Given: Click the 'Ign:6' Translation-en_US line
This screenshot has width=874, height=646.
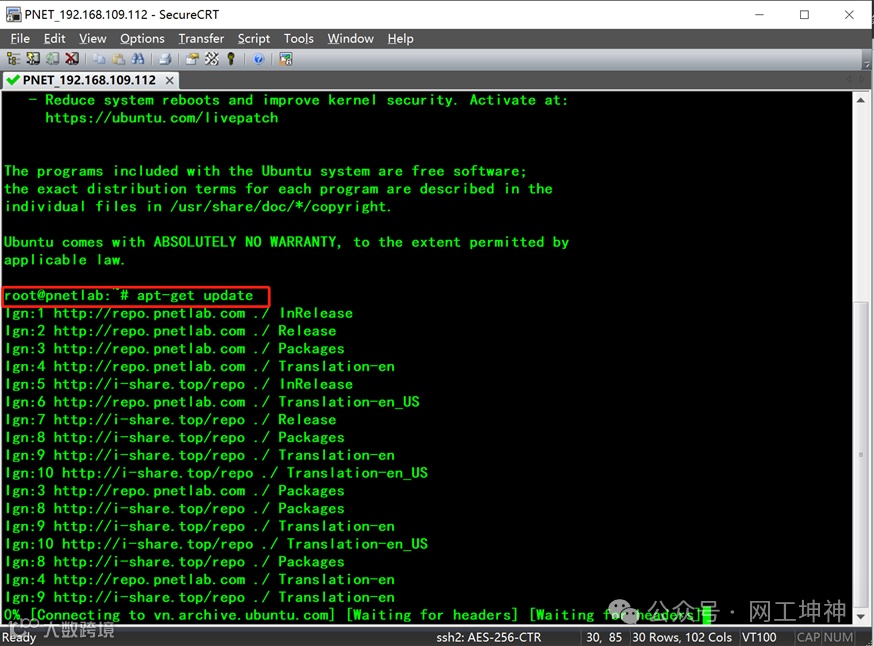Looking at the screenshot, I should click(x=212, y=402).
